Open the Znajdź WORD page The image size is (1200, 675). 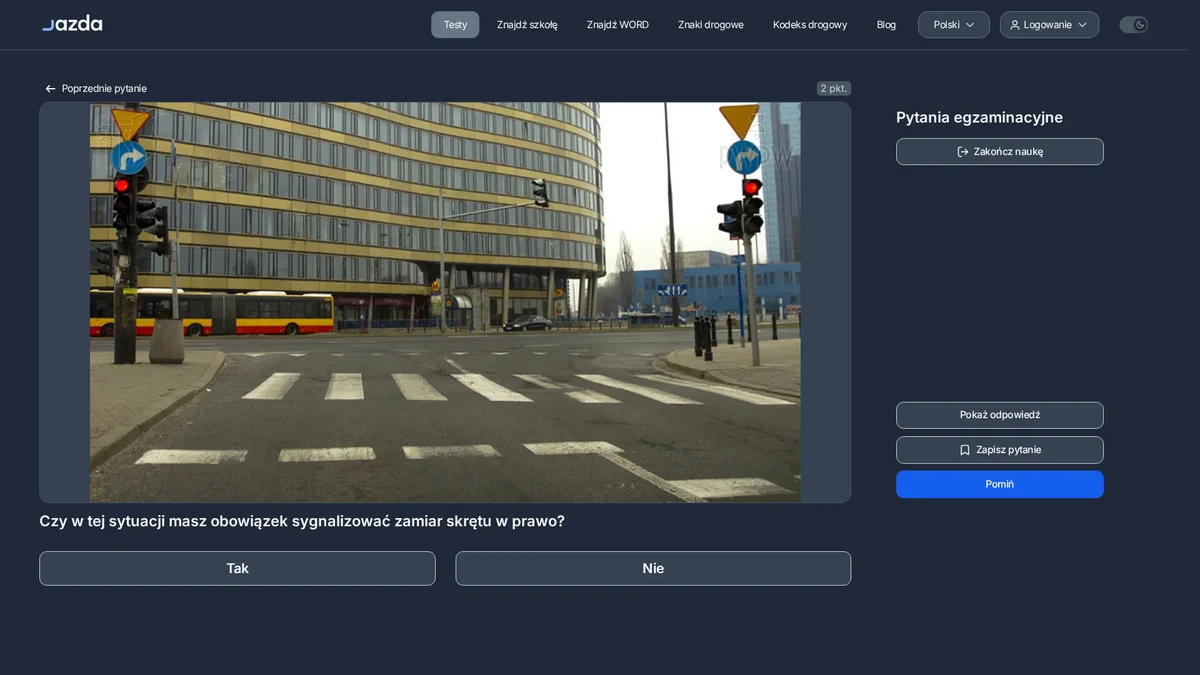[x=618, y=25]
